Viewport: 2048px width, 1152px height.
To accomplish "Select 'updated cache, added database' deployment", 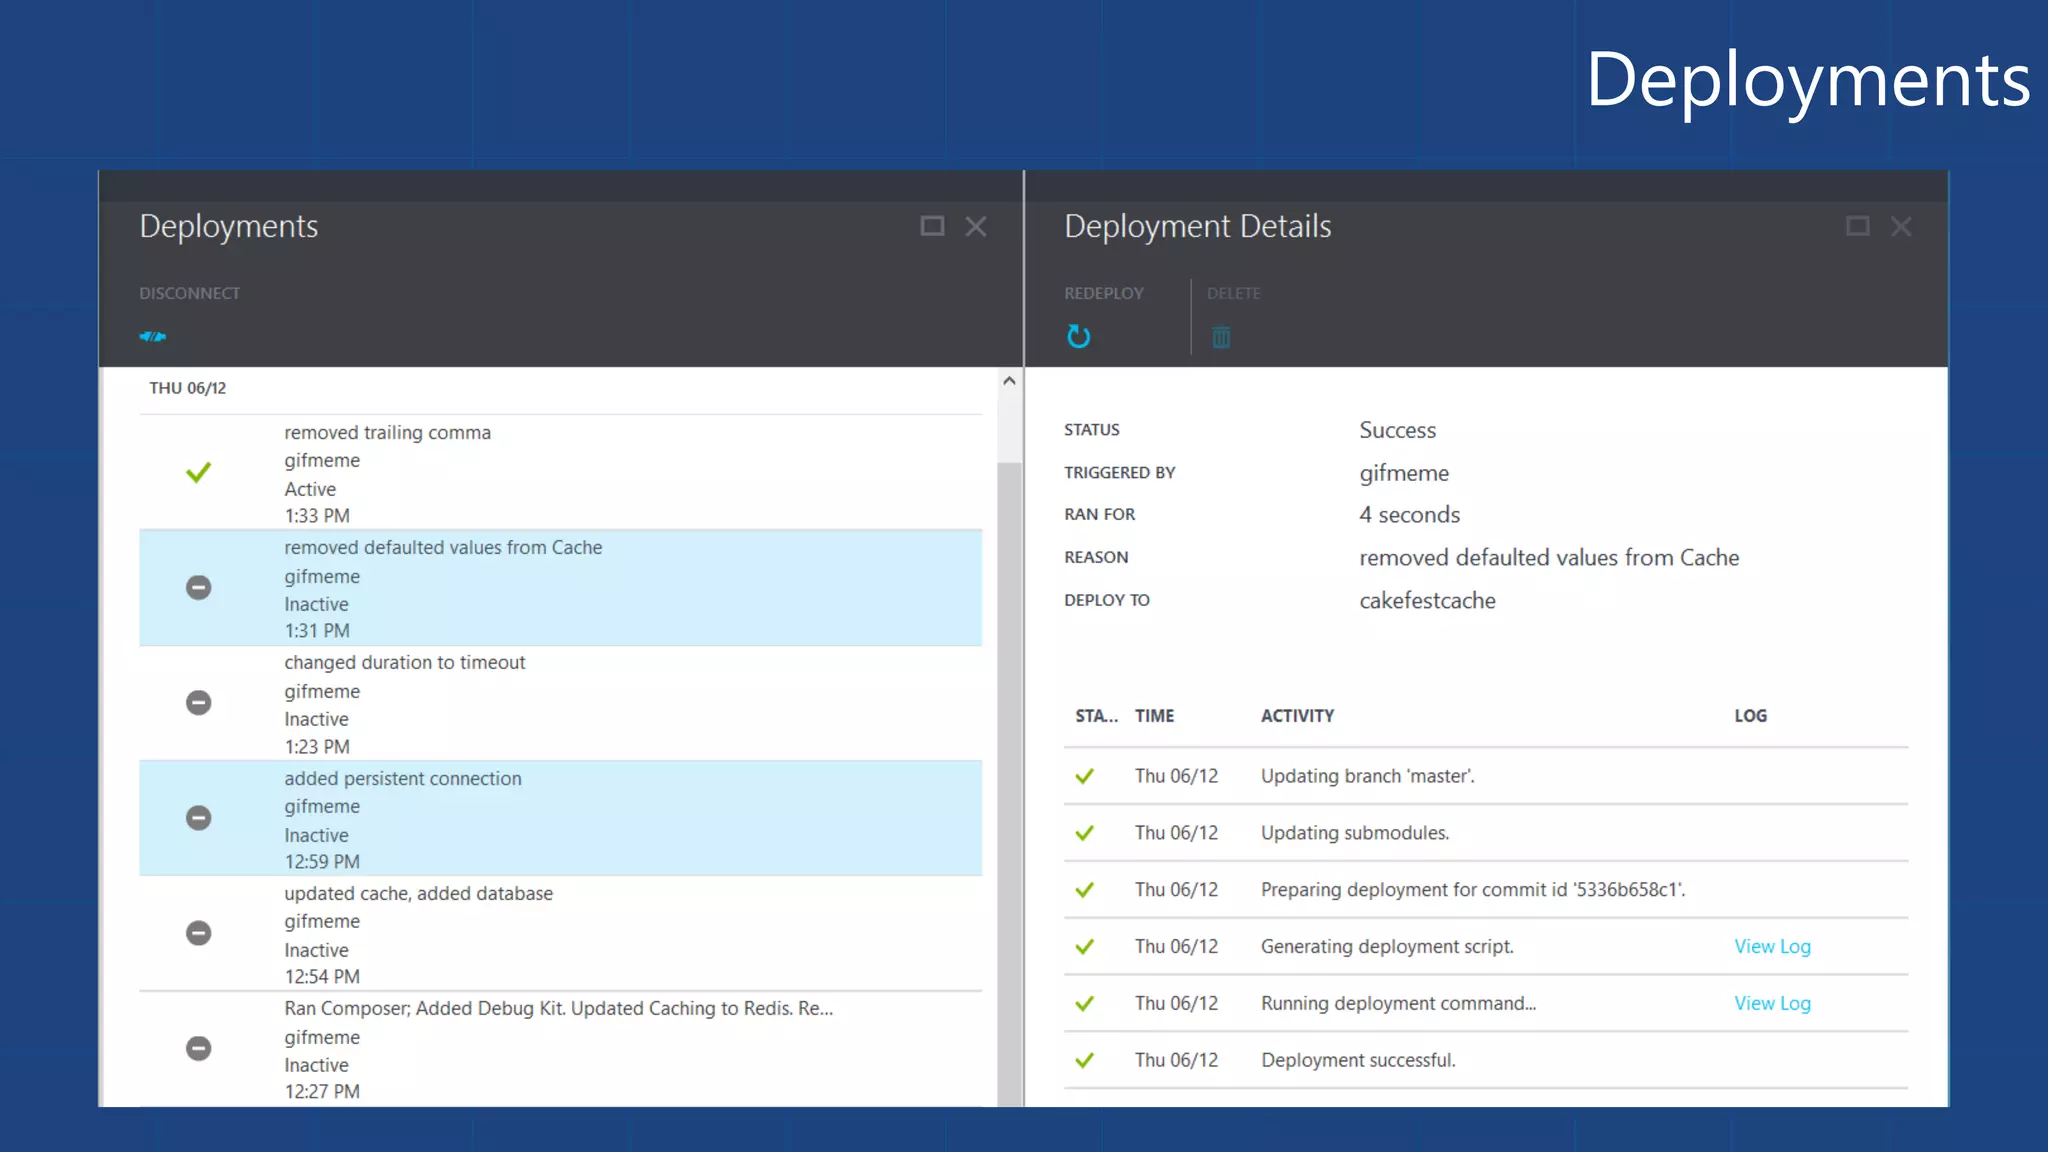I will click(x=418, y=893).
